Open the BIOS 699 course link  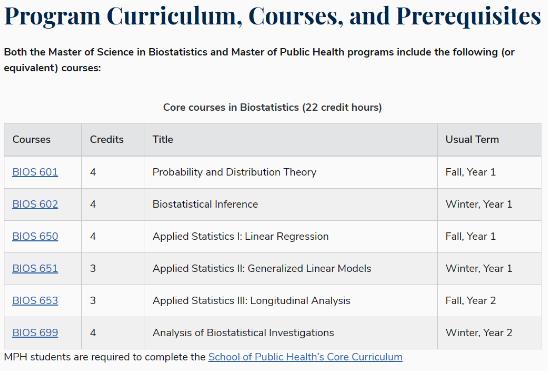pos(35,333)
